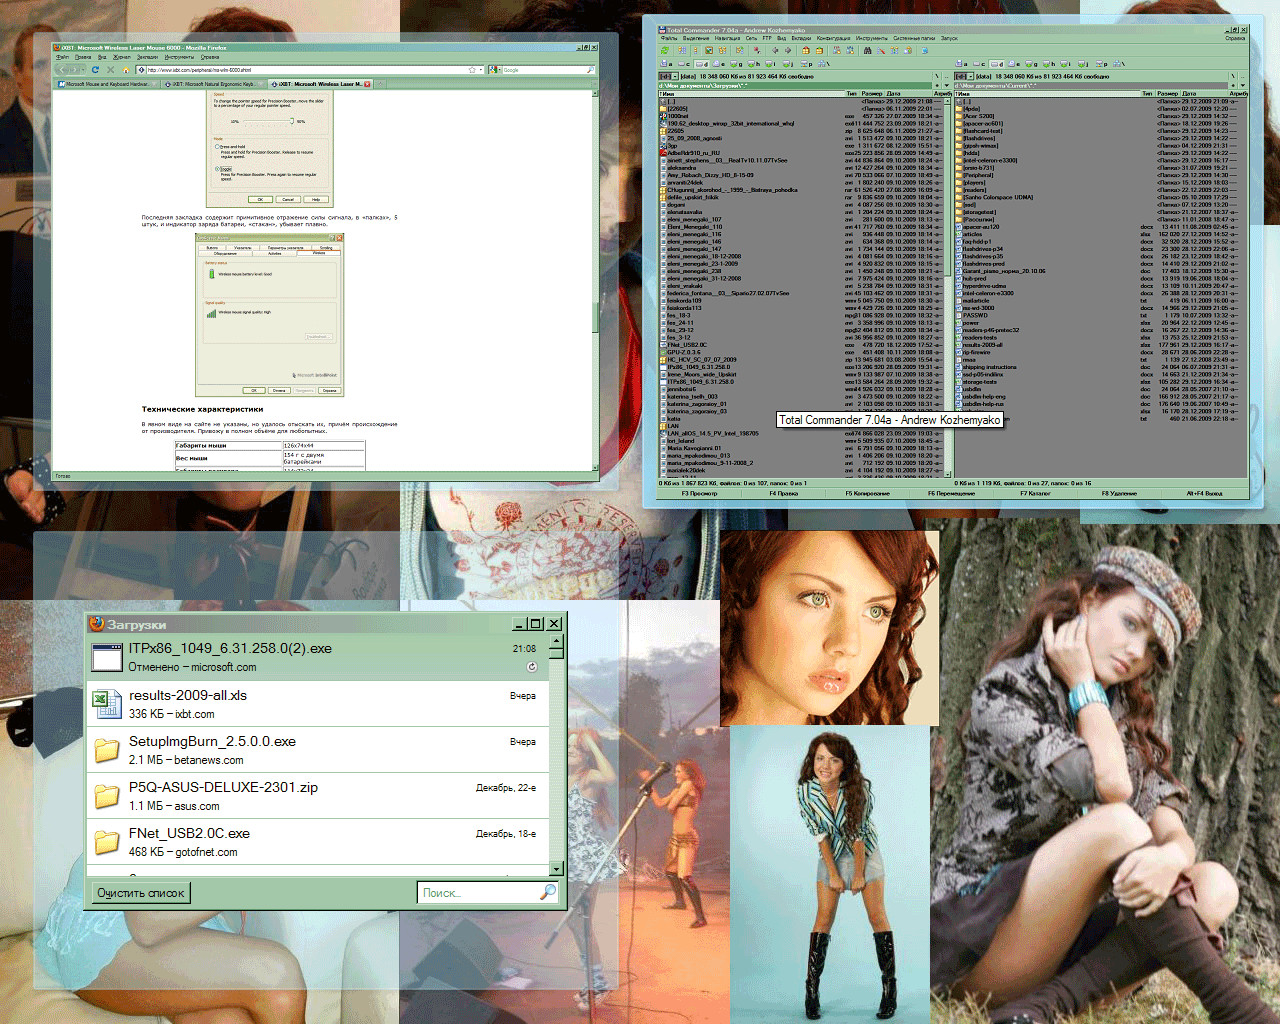Click the F6 Перемещение button

(x=951, y=493)
